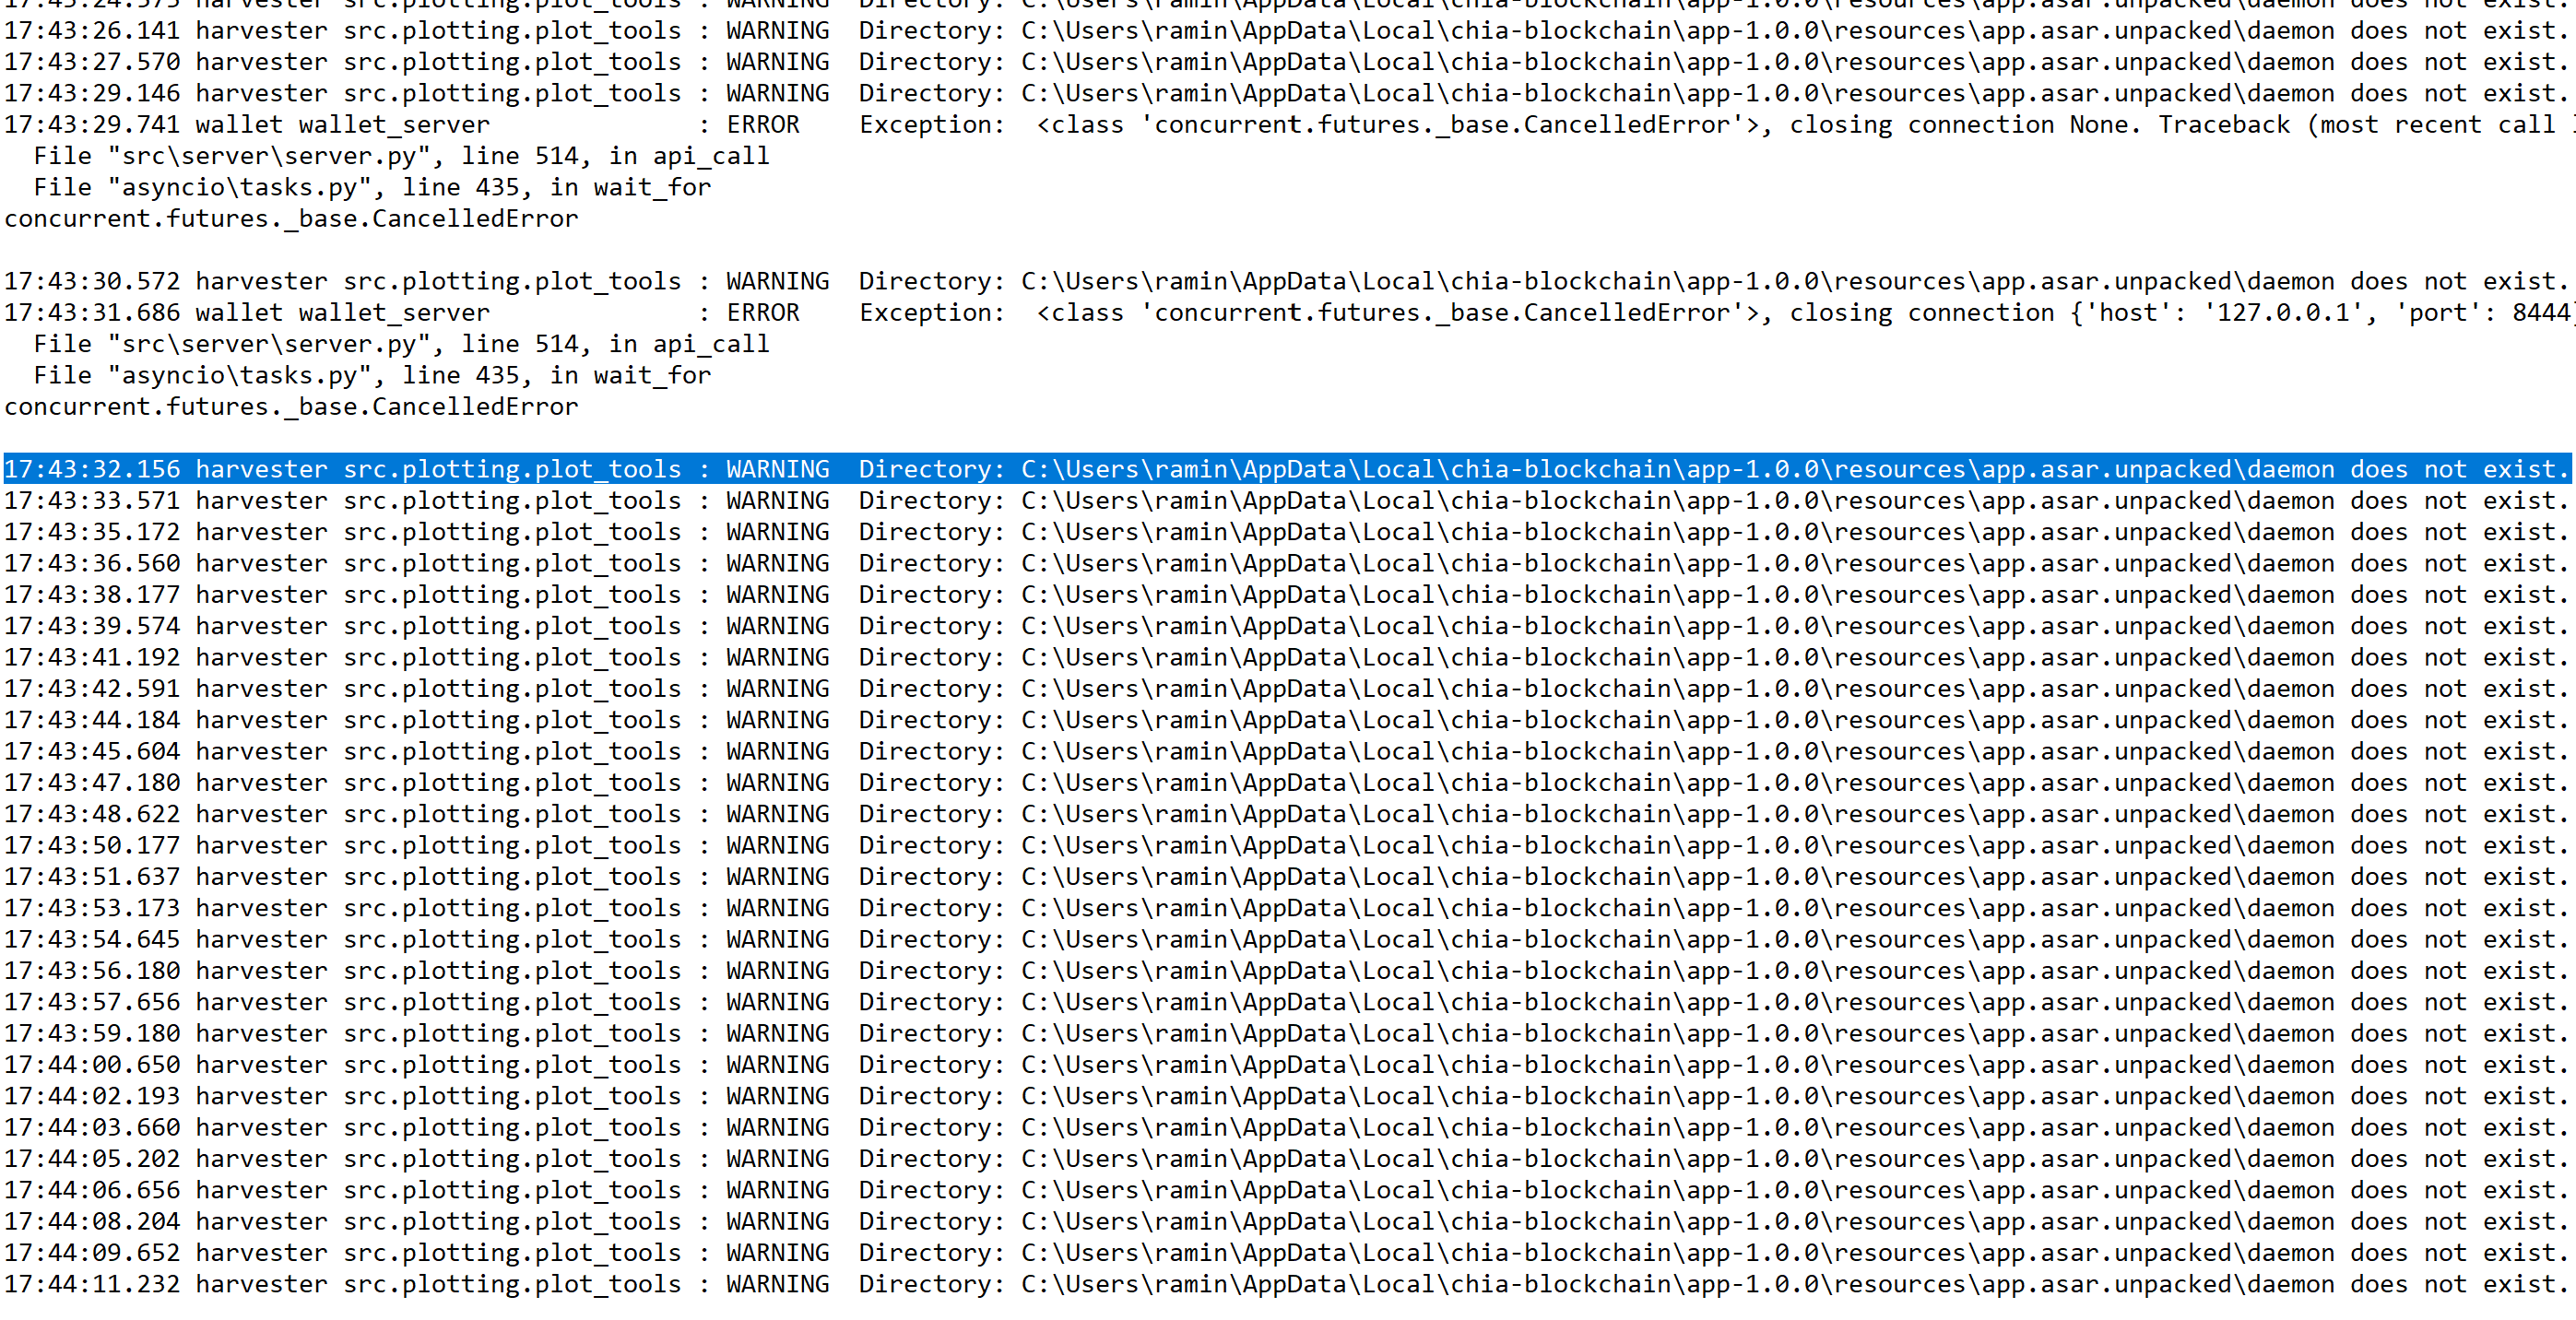Click the 17:43:39.574 harvester warning line

pos(1286,626)
